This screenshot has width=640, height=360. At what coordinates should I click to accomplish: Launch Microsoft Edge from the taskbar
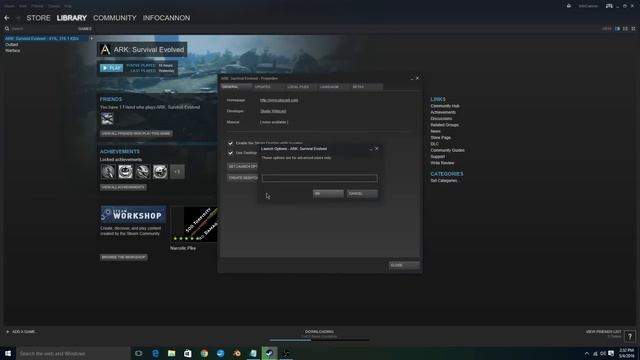[155, 353]
